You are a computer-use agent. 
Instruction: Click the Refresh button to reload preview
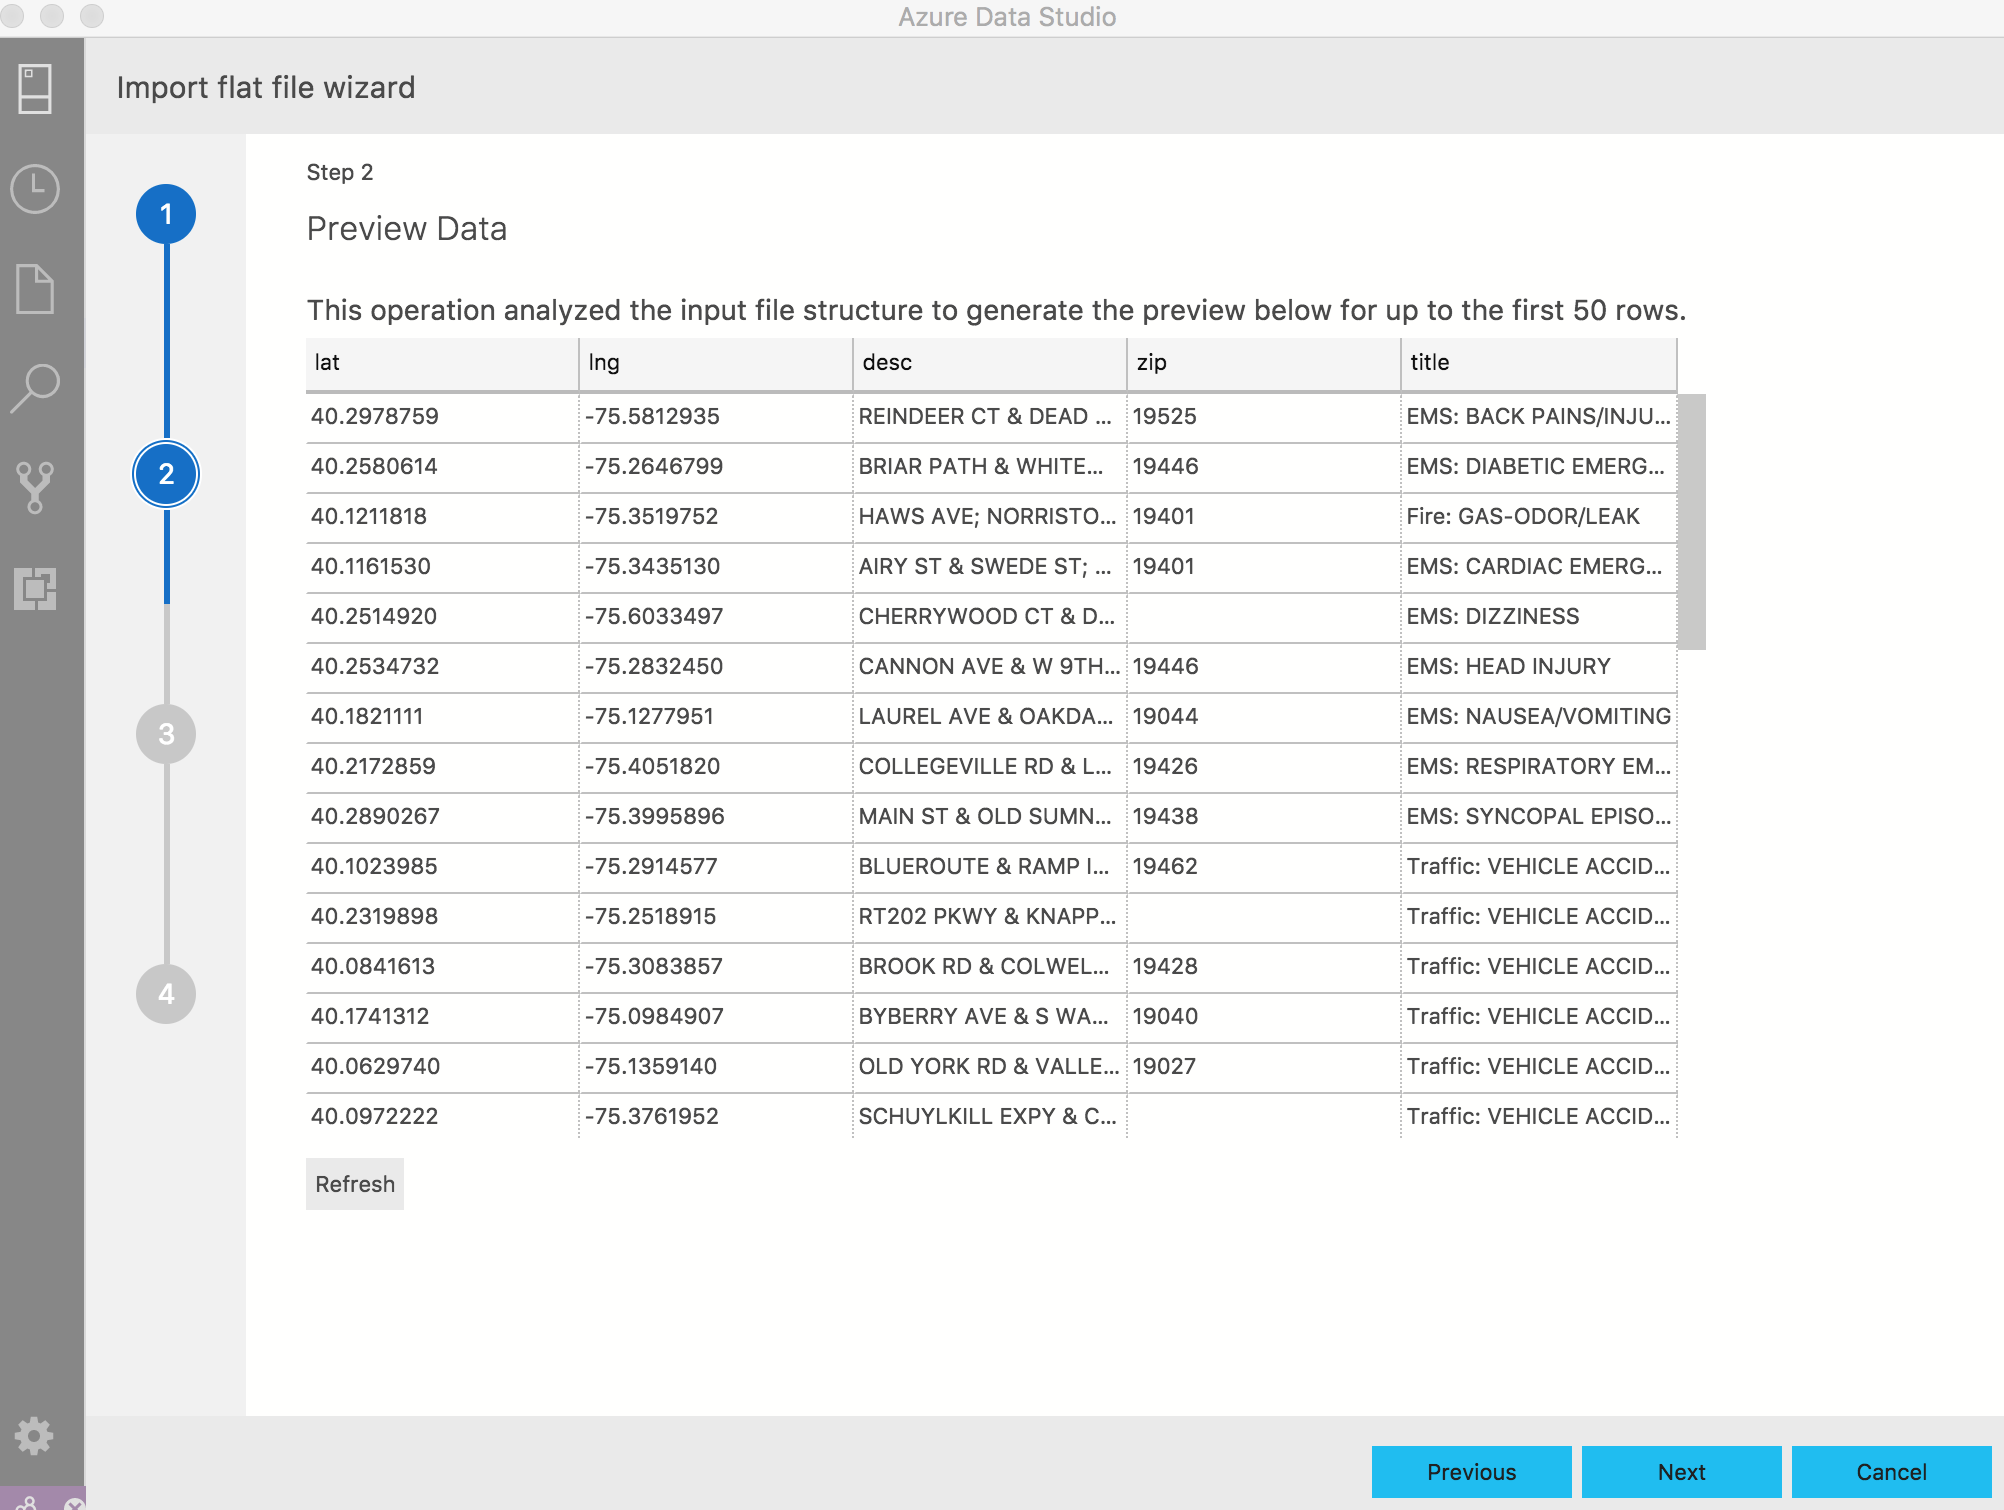tap(357, 1182)
